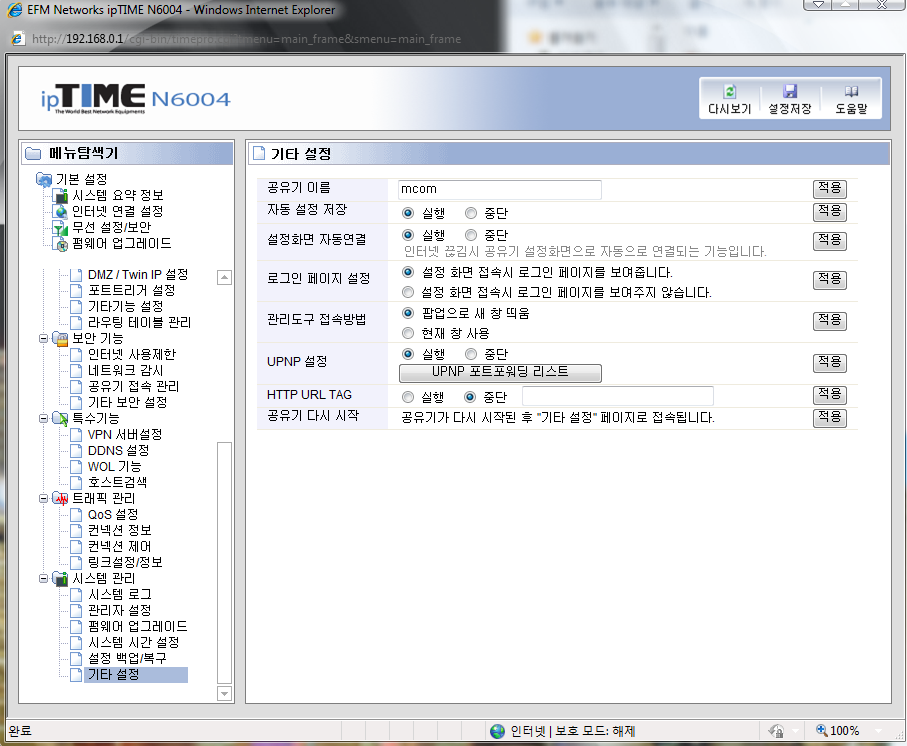Click the page icon next to 시스템 로그
Screen dimensions: 907x746
tap(76, 594)
